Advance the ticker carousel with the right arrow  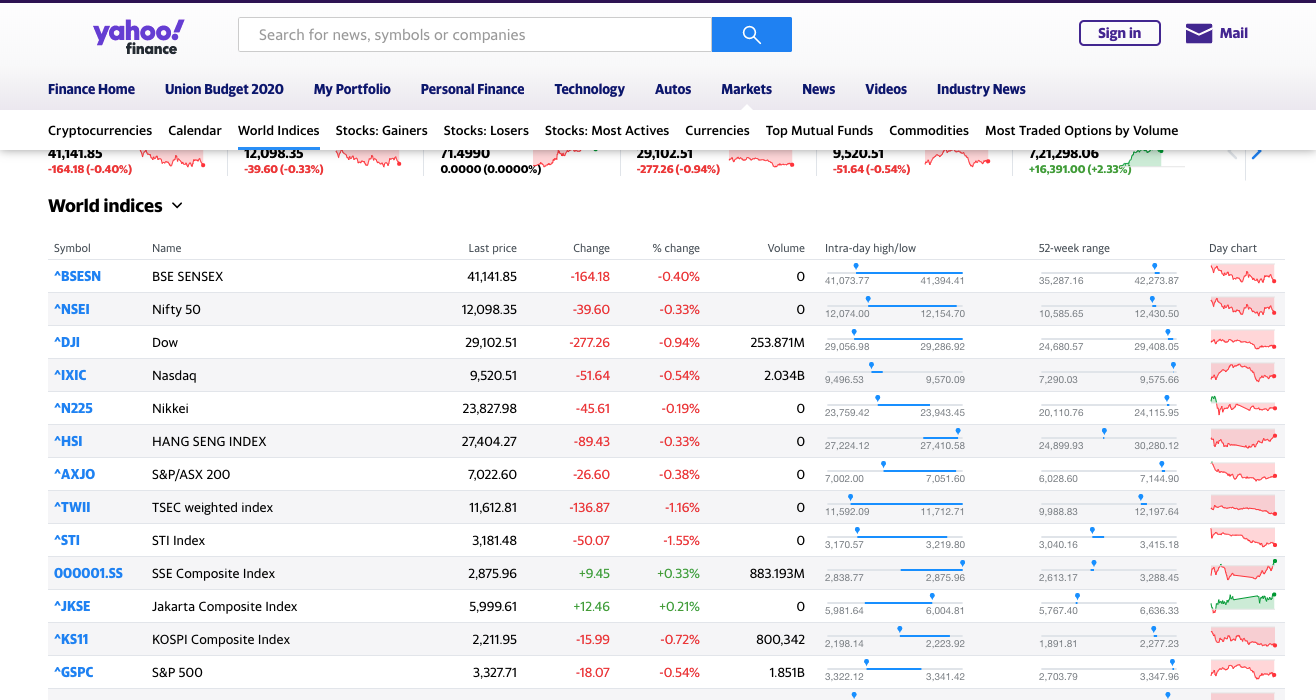(x=1258, y=152)
